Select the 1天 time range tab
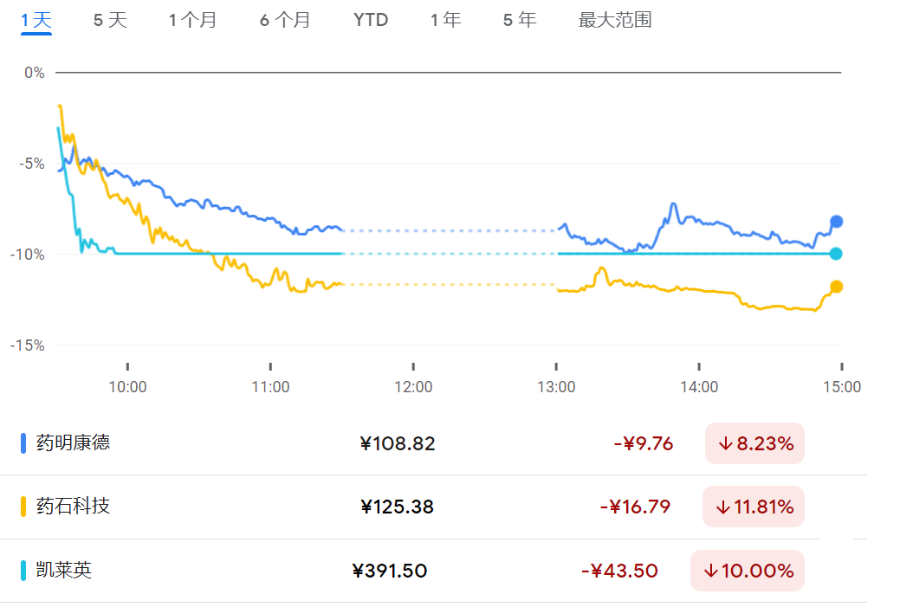Screen dimensions: 900x607 (36, 20)
